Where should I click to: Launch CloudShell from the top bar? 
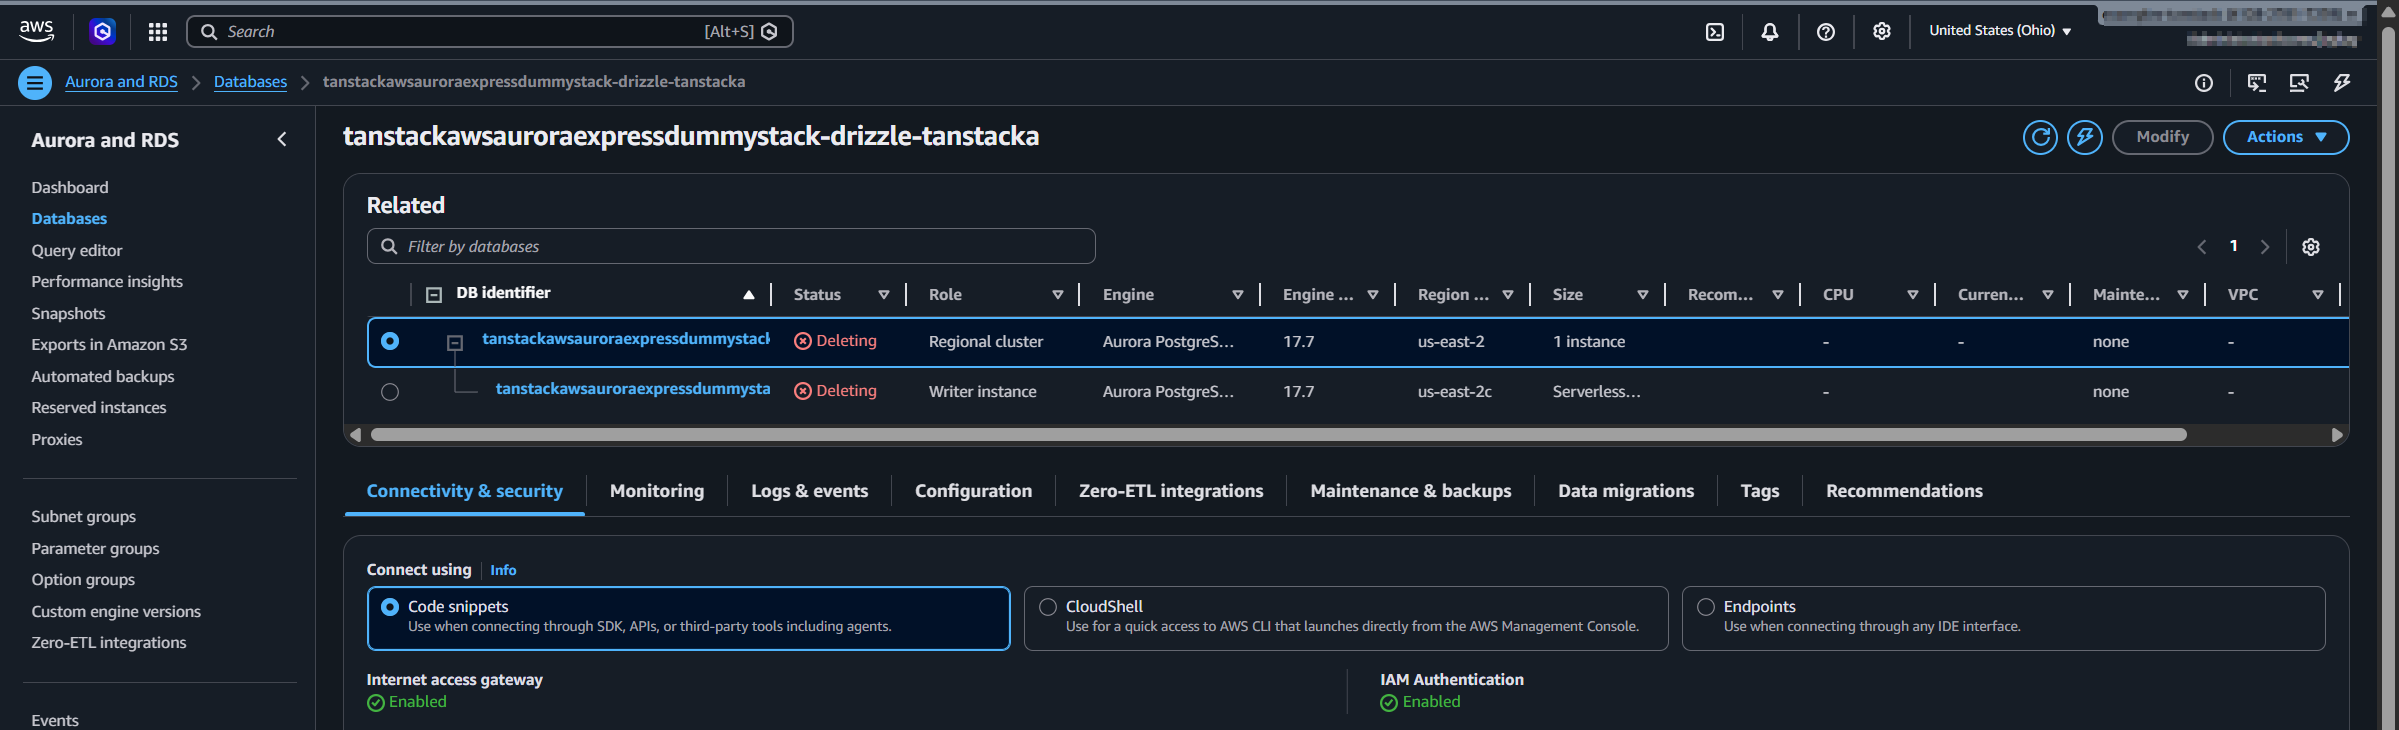(1714, 32)
